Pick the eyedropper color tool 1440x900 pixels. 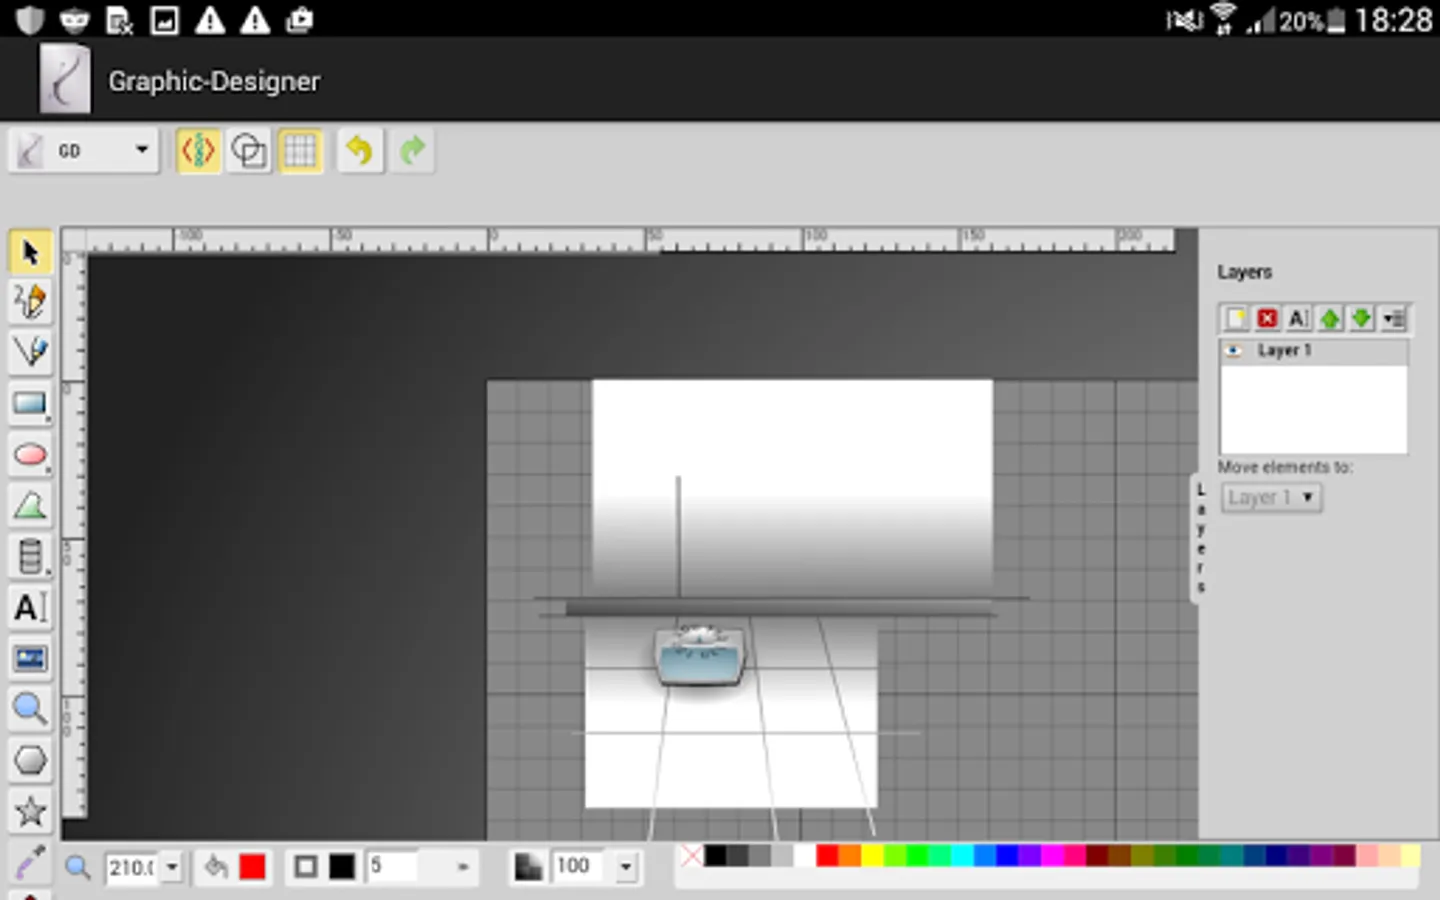pos(30,860)
